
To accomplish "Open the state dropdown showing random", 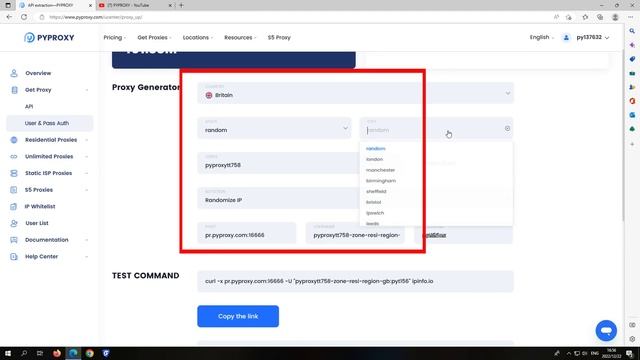I will pos(274,128).
